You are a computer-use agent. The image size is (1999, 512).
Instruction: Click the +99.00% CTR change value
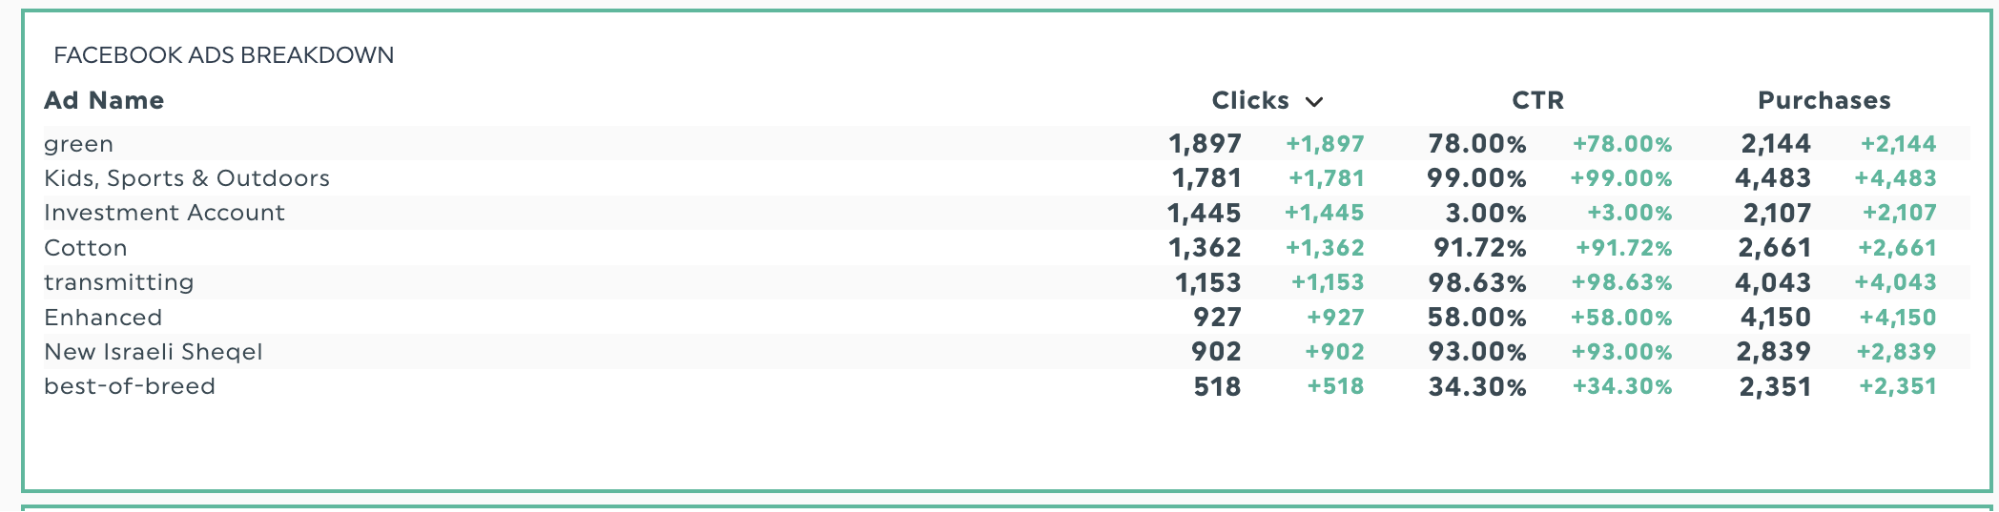point(1620,179)
